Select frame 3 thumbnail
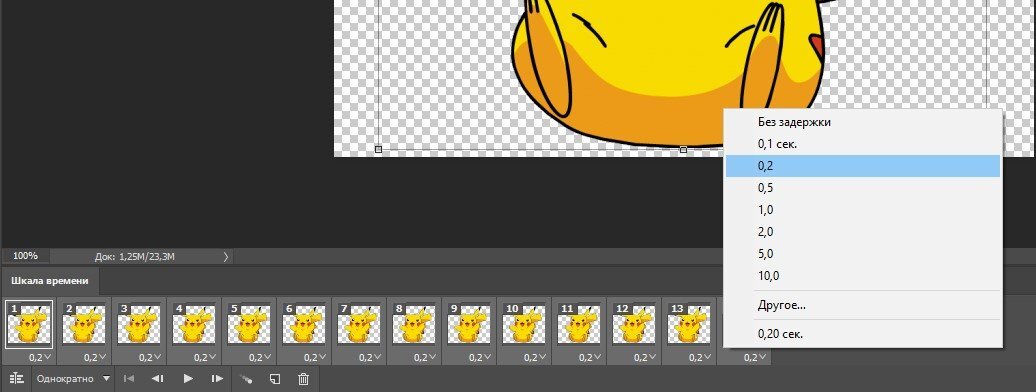1036x392 pixels. pos(139,324)
